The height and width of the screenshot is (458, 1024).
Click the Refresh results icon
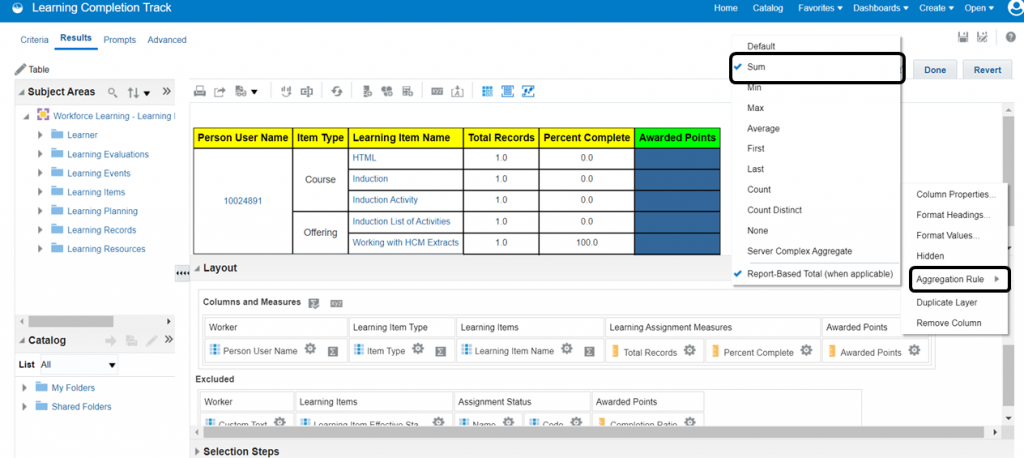click(x=337, y=91)
